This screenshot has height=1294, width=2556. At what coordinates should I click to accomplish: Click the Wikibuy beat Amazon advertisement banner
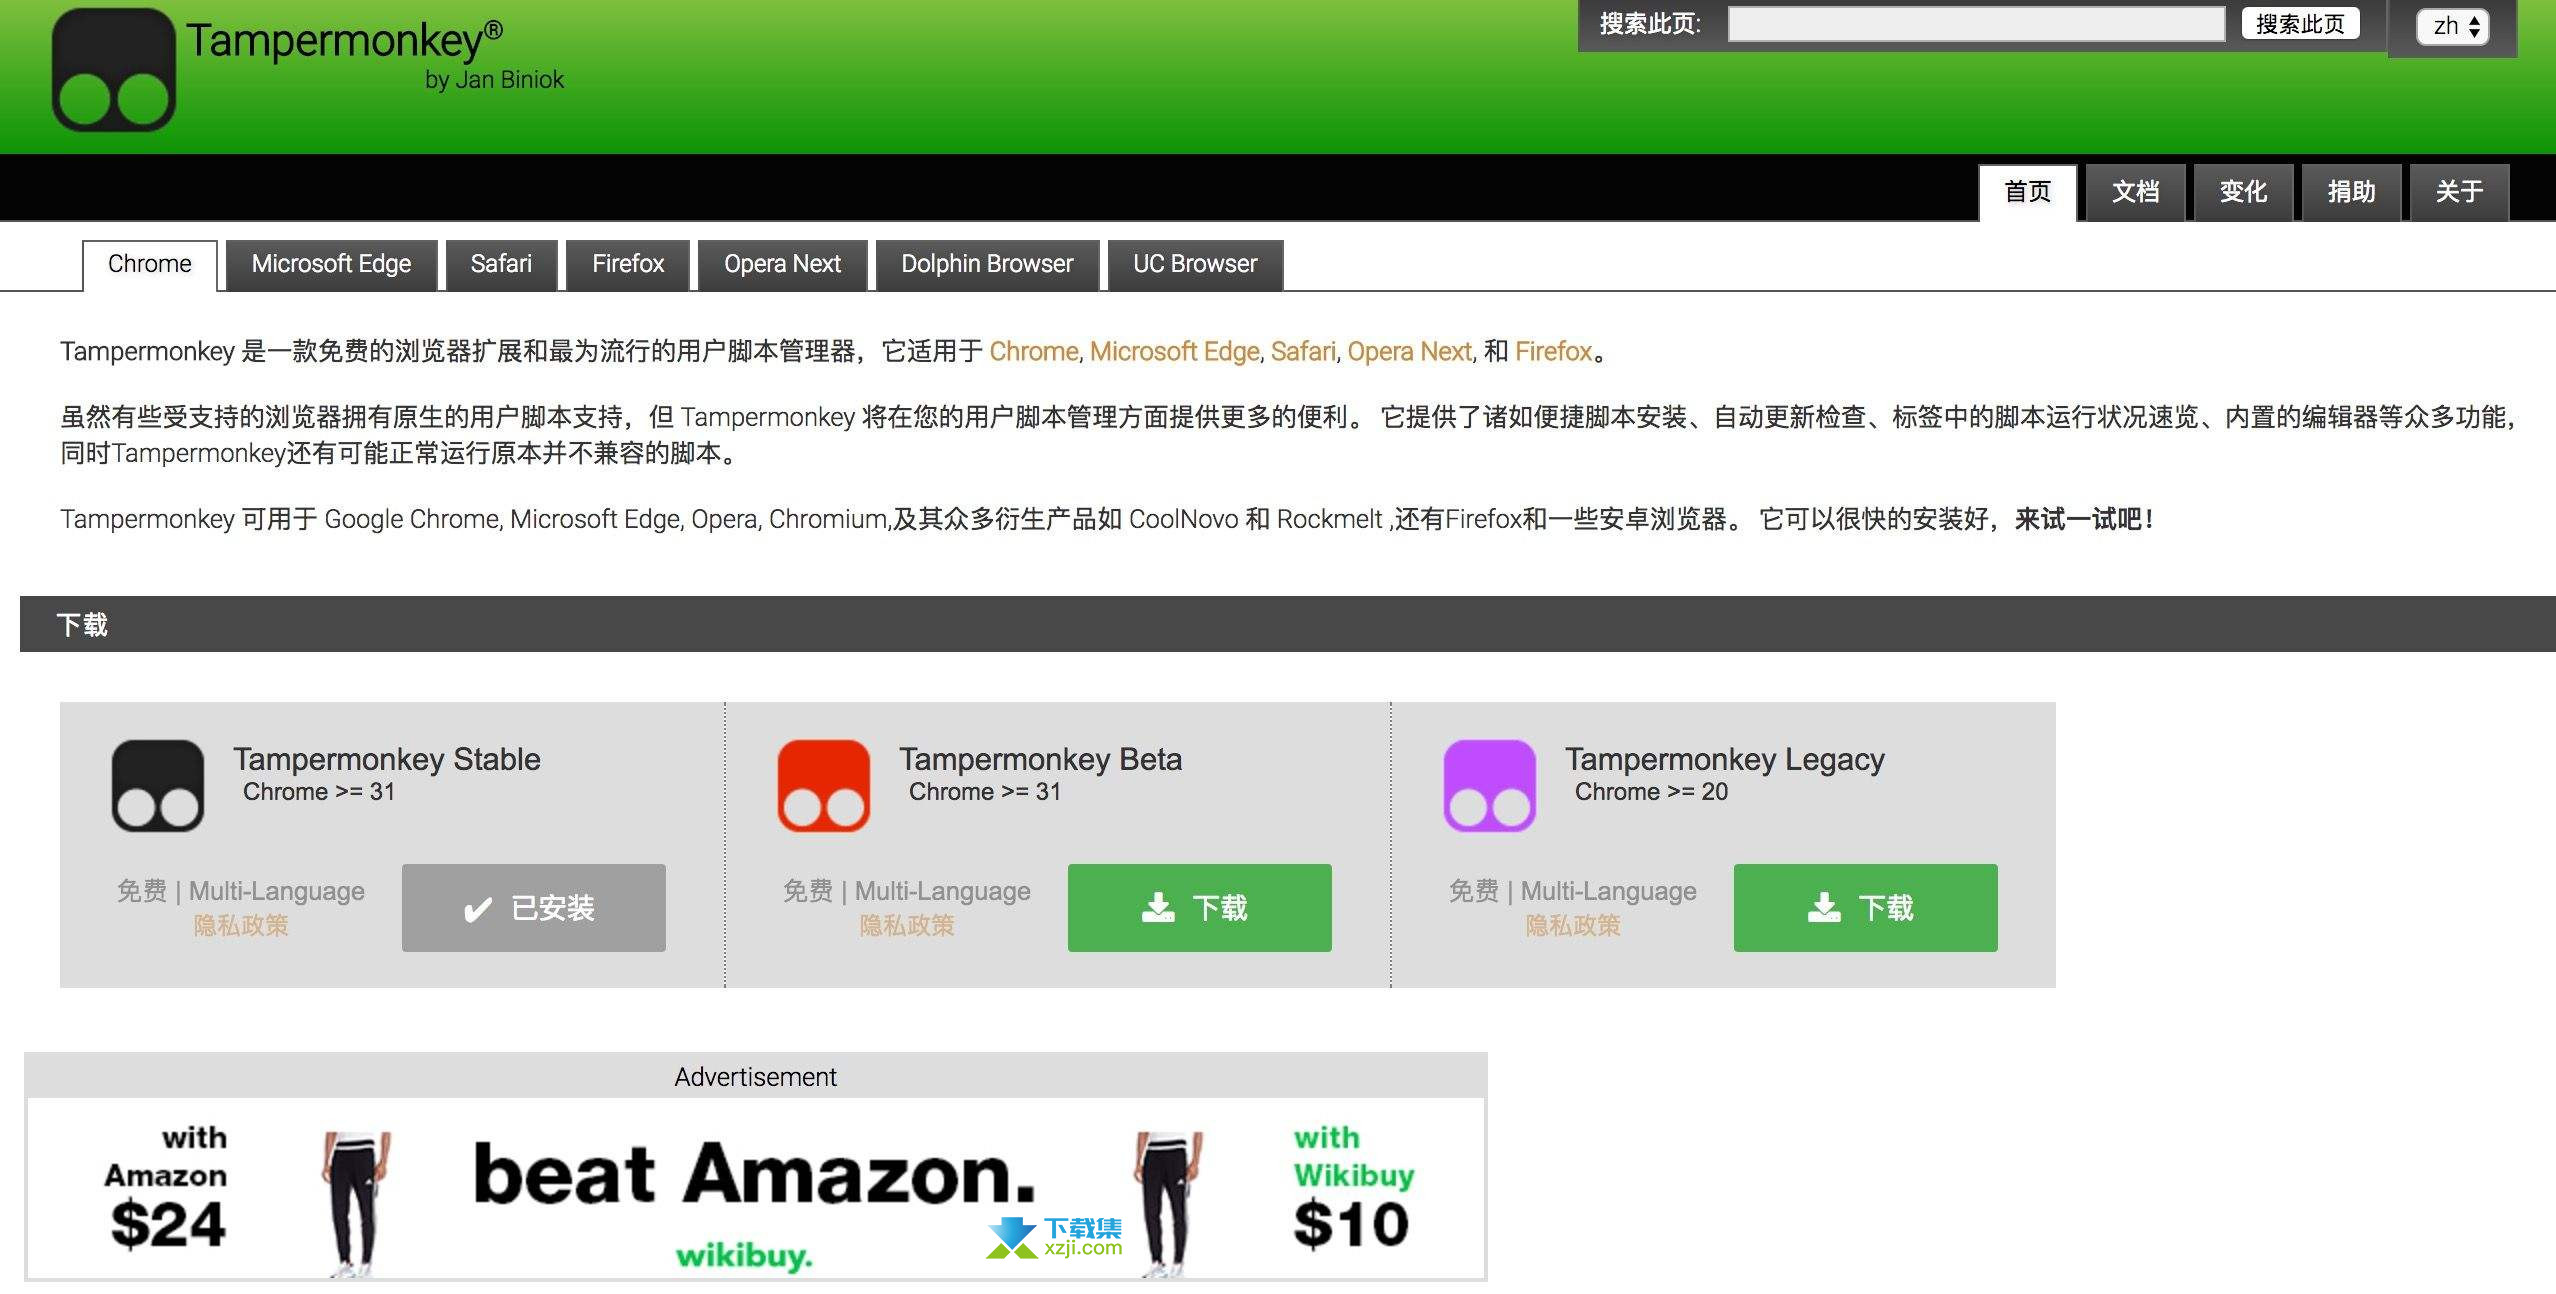pos(756,1189)
